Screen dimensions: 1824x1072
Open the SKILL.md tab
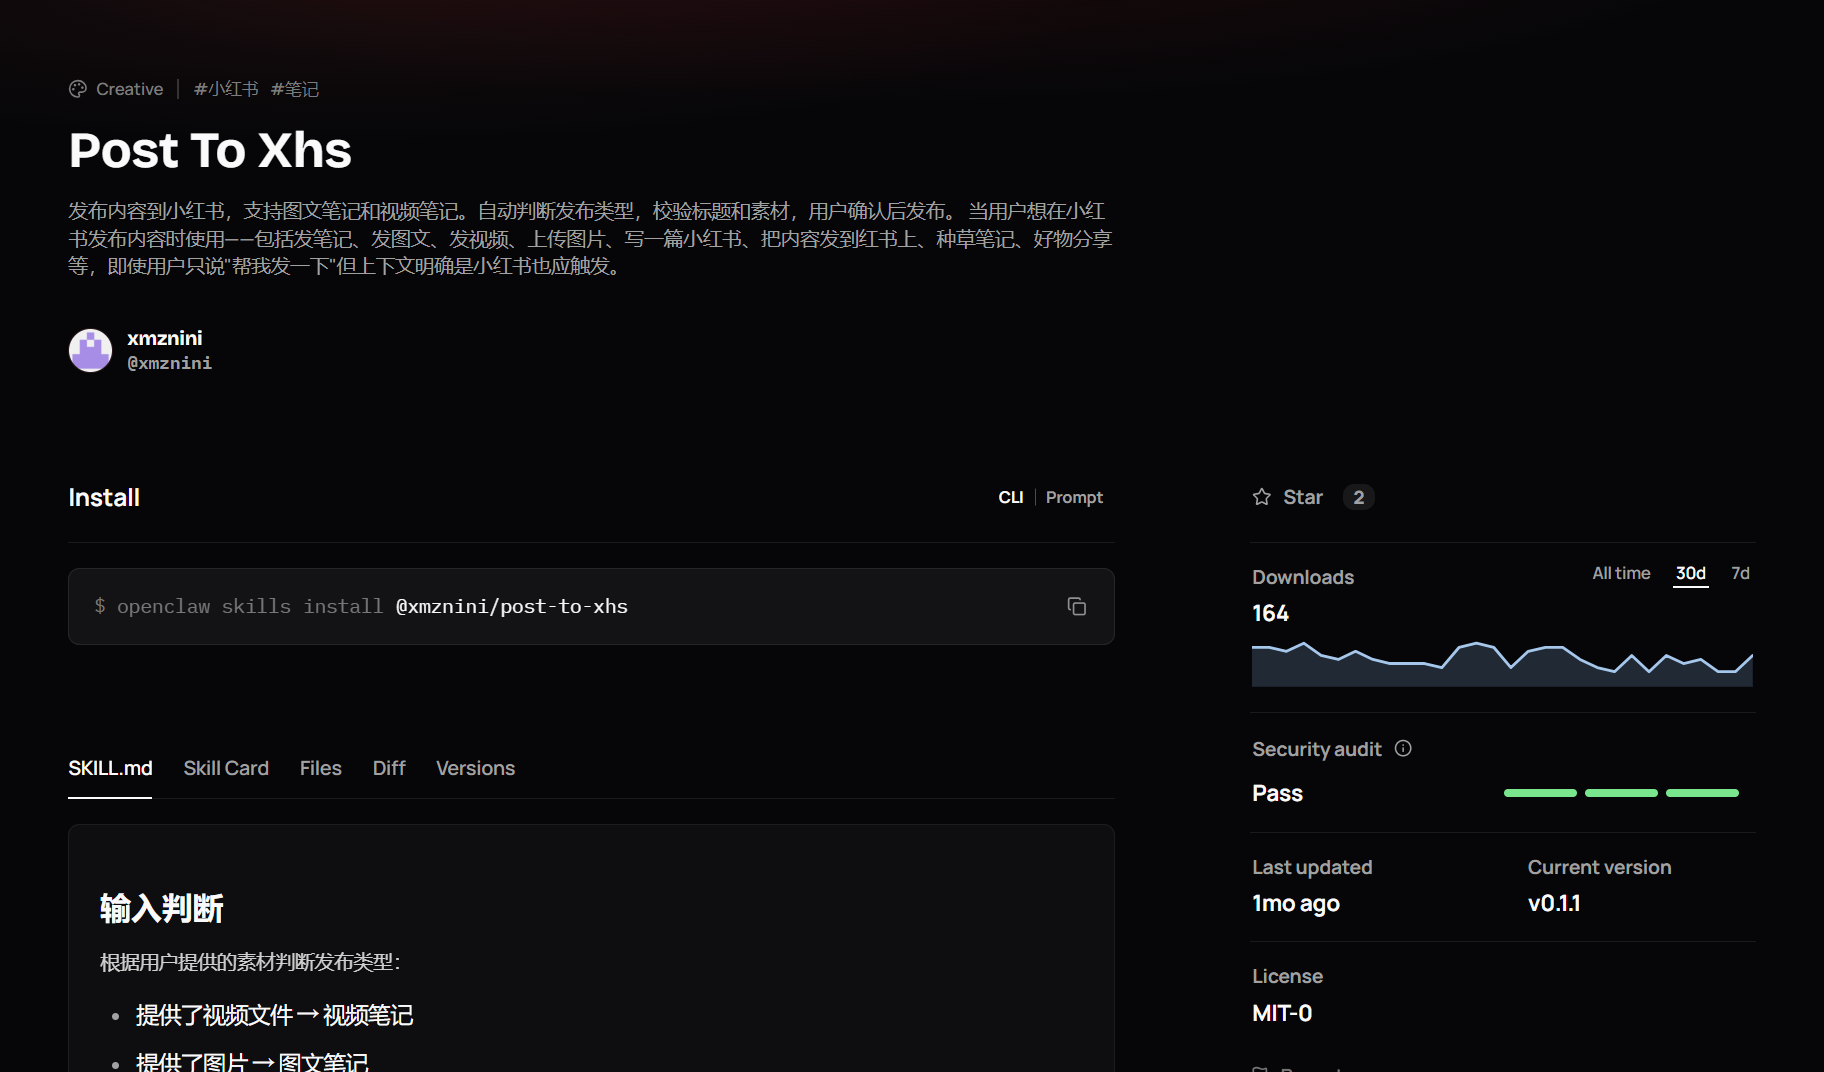110,768
